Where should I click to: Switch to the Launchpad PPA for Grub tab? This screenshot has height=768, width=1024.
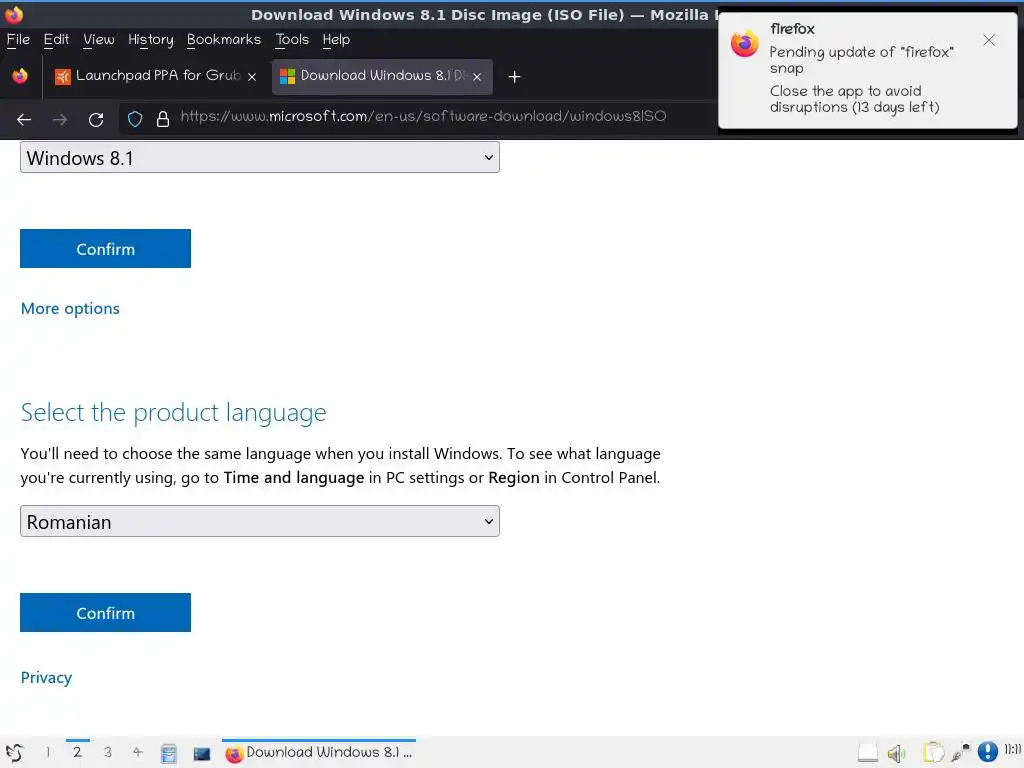[157, 76]
